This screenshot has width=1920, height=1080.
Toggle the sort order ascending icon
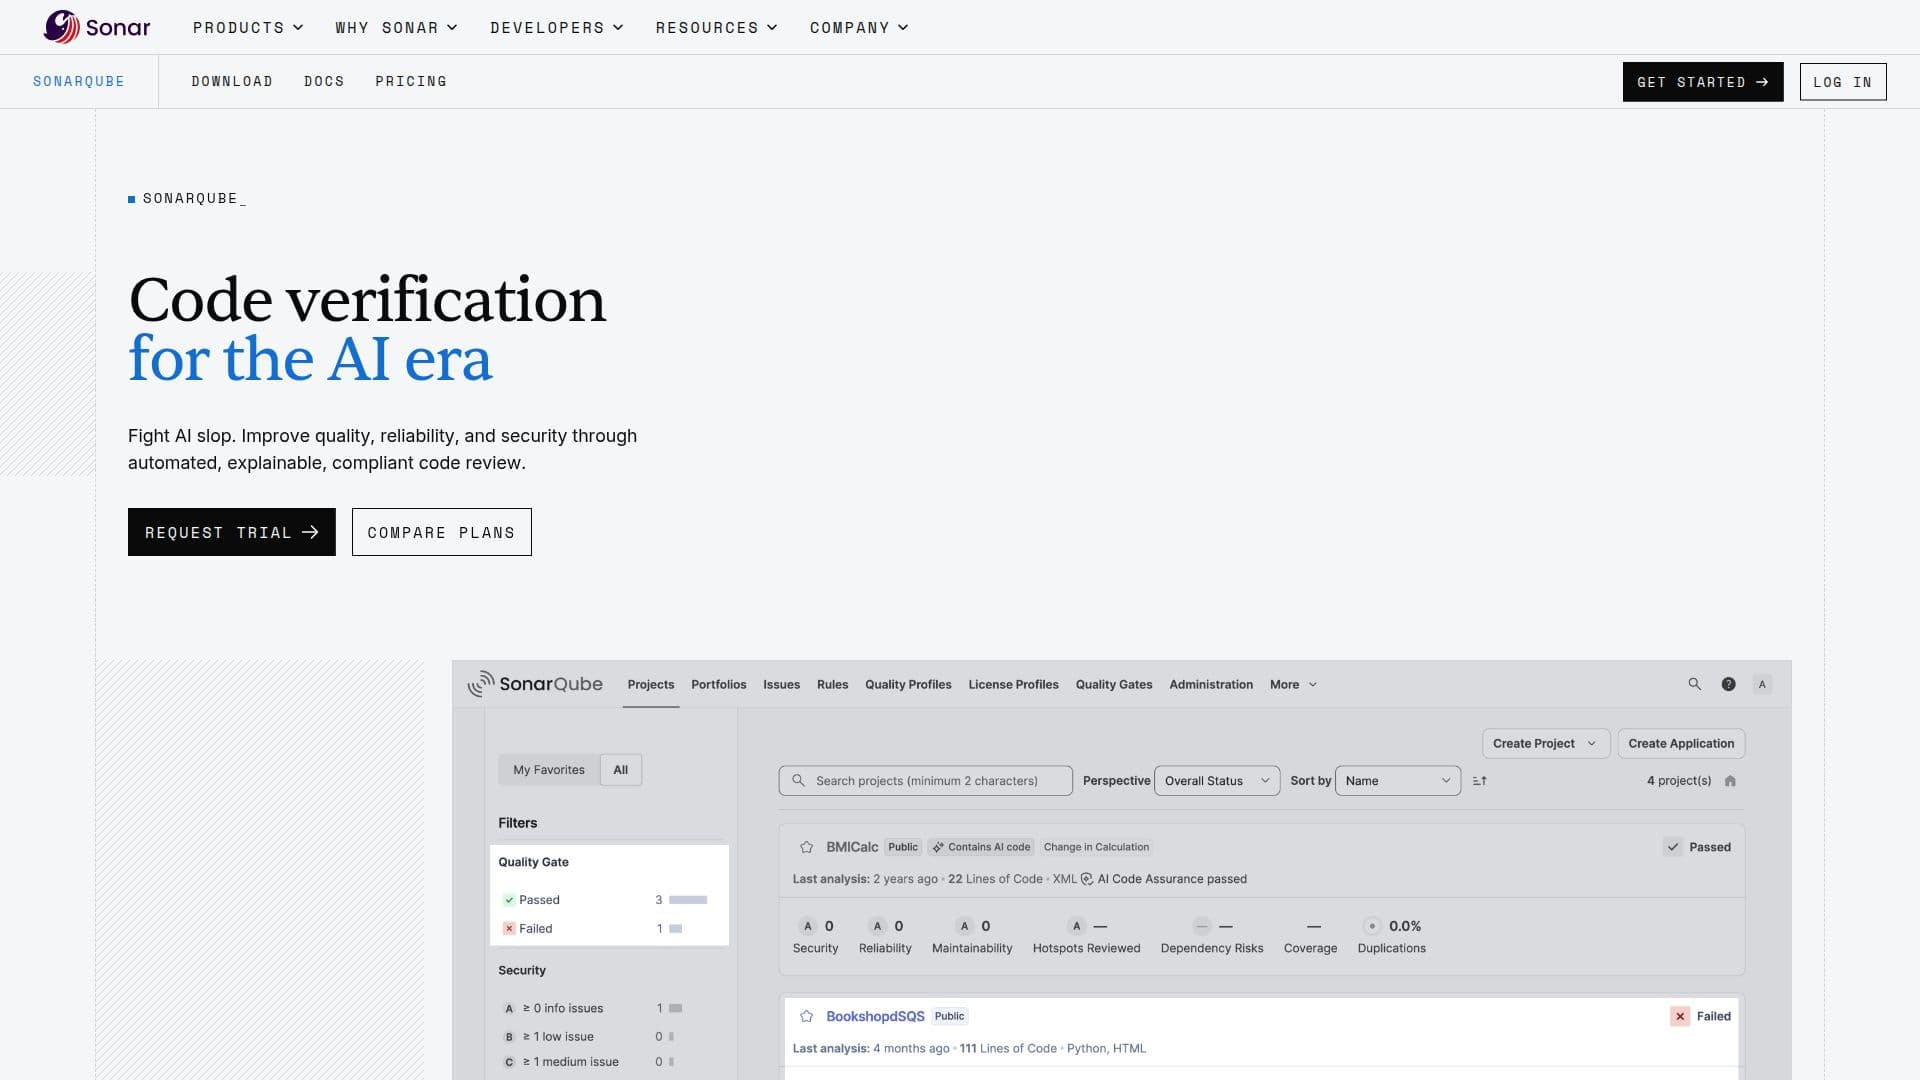(1480, 781)
